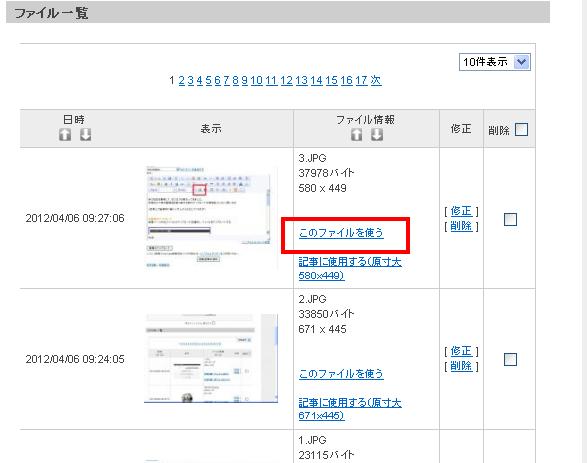The width and height of the screenshot is (587, 463).
Task: Go to page 15
Action: [x=331, y=80]
